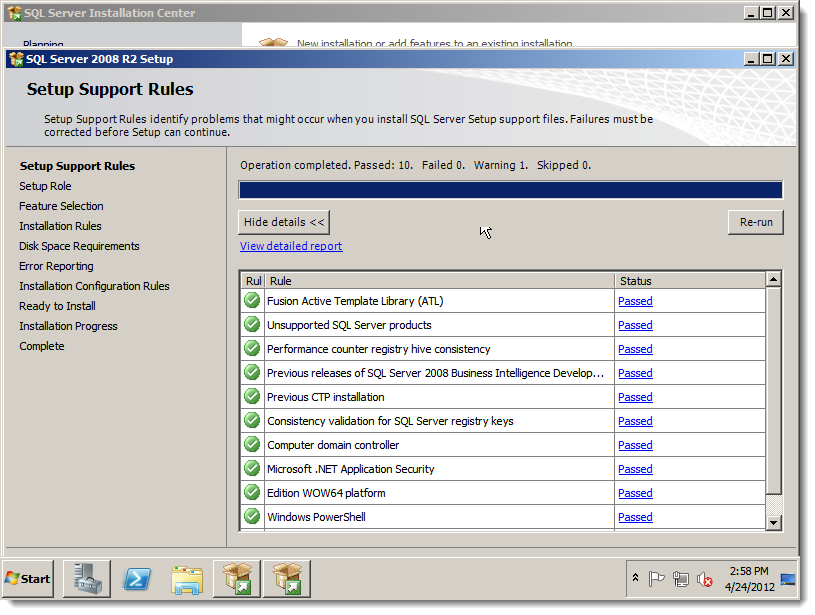Click green check icon for Edition WOW64 platform

click(x=252, y=492)
